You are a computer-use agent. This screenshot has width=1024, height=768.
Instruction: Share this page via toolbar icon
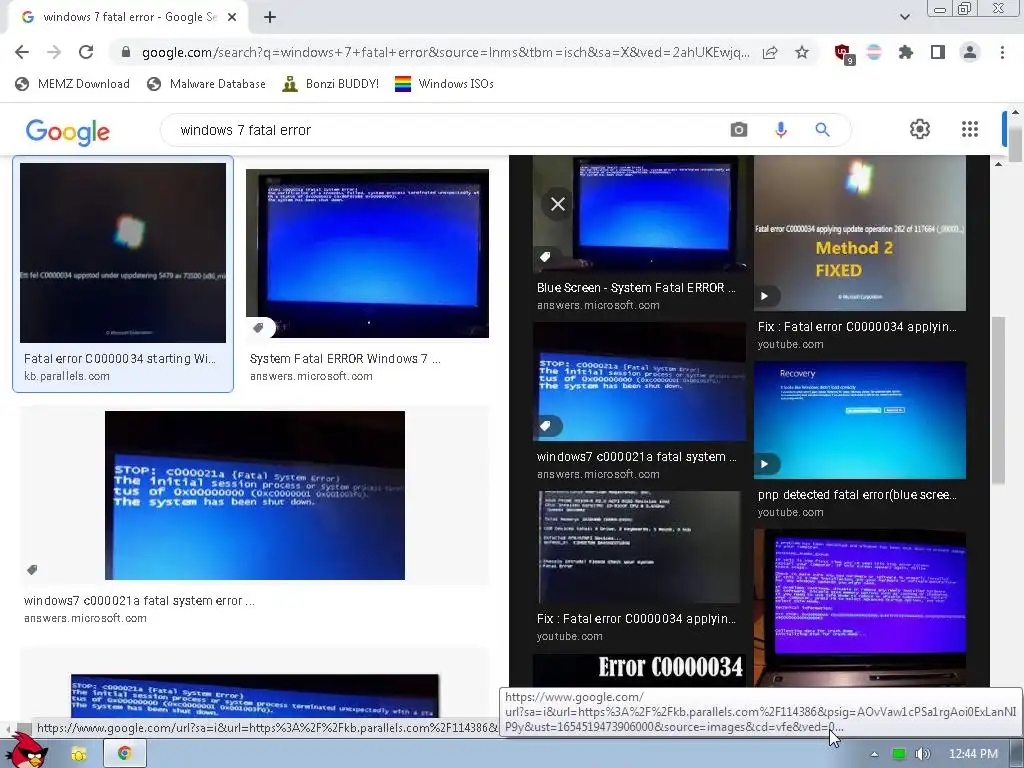771,52
